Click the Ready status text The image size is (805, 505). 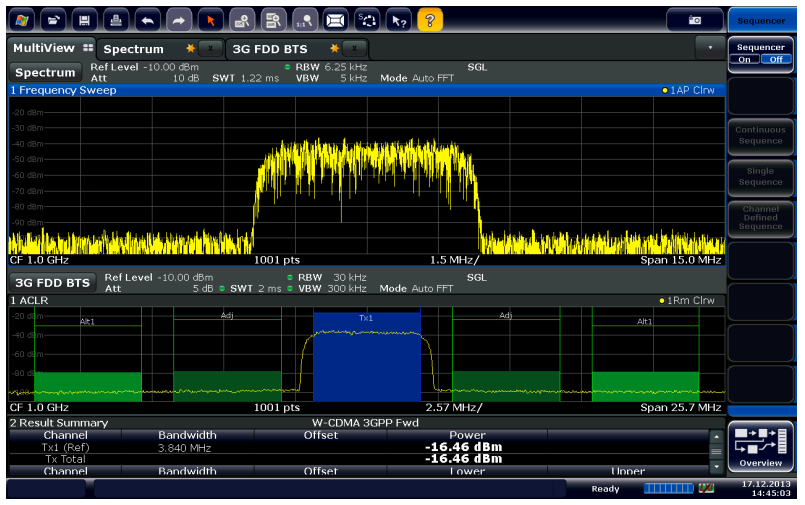pos(605,489)
